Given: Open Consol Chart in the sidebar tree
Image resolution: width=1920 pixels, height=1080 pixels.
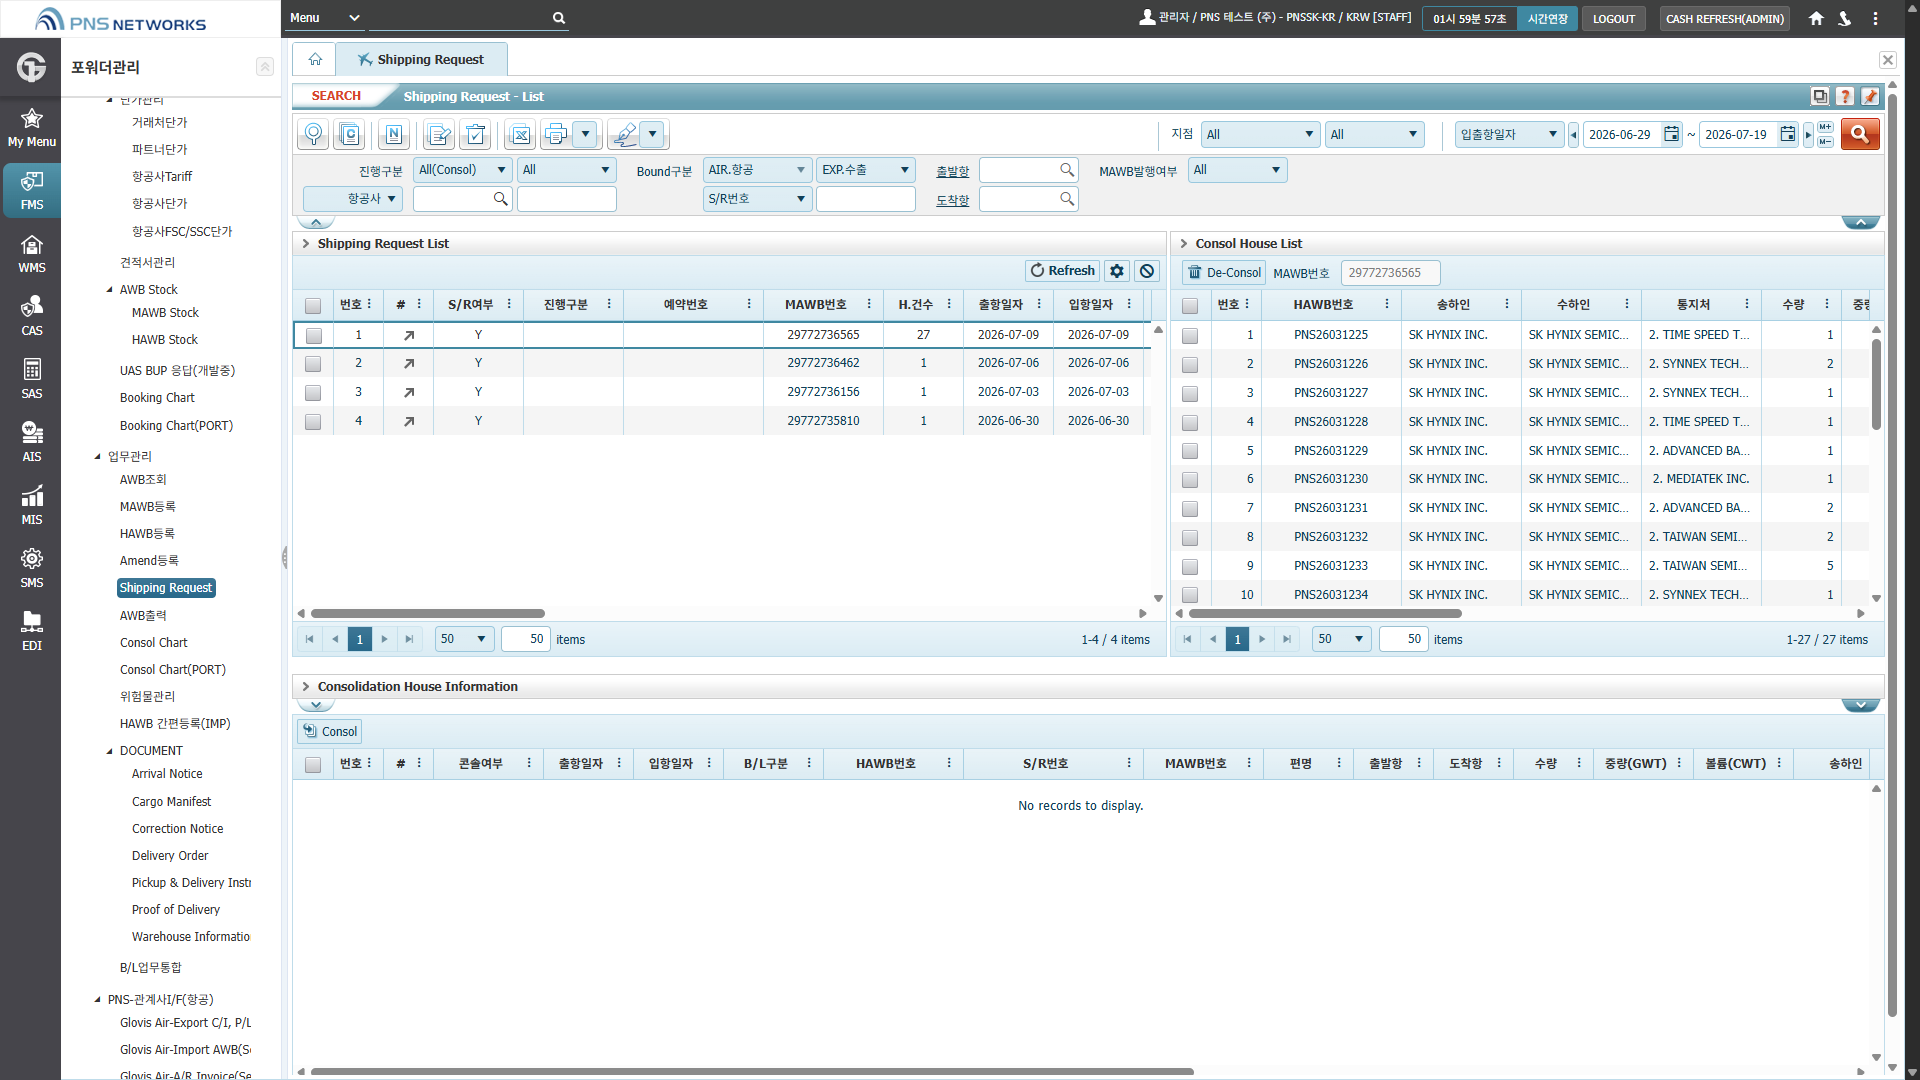Looking at the screenshot, I should (154, 643).
